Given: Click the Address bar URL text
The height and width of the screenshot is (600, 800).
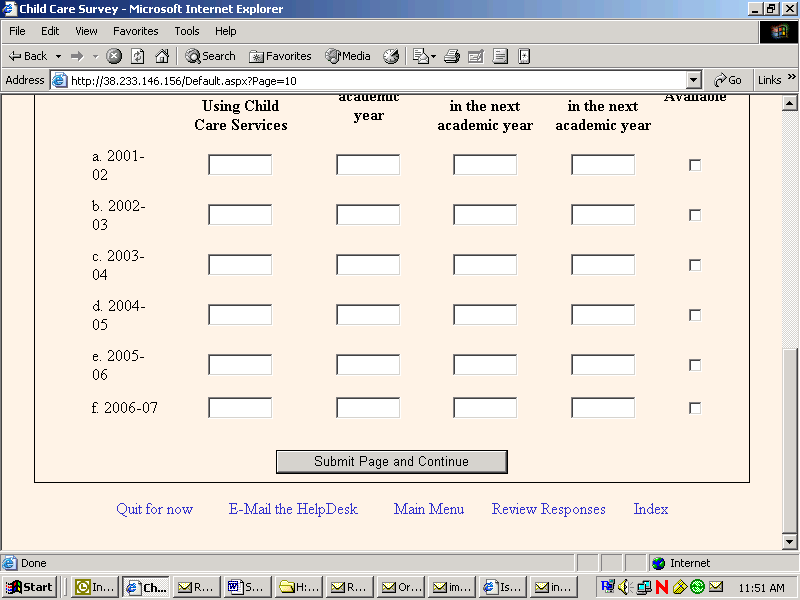Looking at the screenshot, I should pyautogui.click(x=184, y=81).
